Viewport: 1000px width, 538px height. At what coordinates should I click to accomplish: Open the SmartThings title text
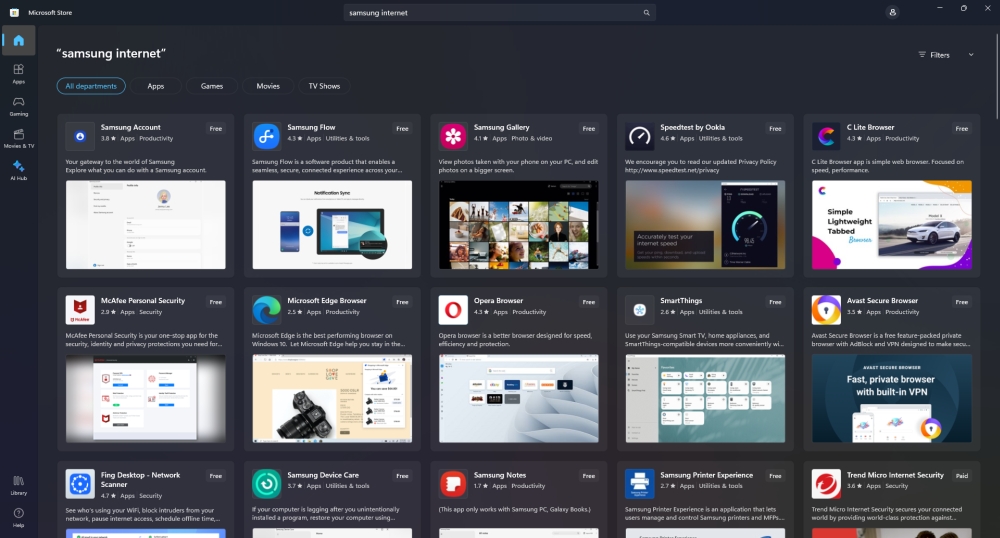tap(681, 301)
